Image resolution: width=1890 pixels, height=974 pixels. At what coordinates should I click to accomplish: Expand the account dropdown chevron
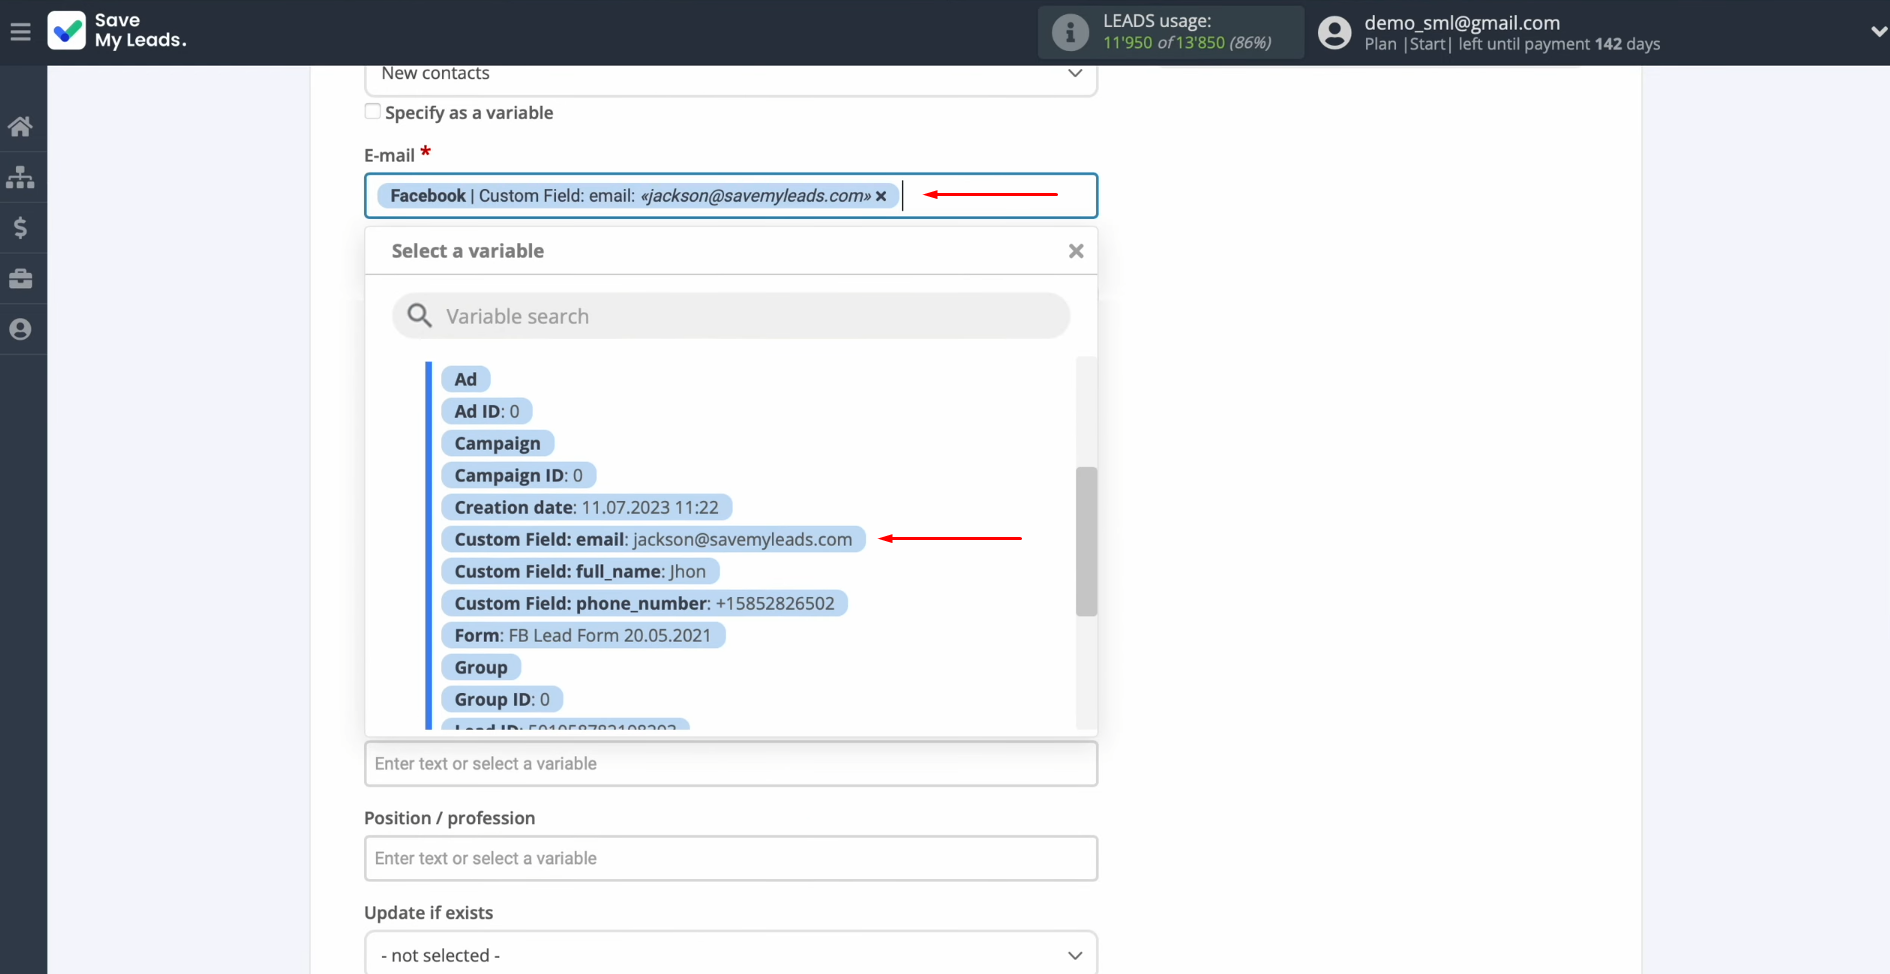[1878, 32]
